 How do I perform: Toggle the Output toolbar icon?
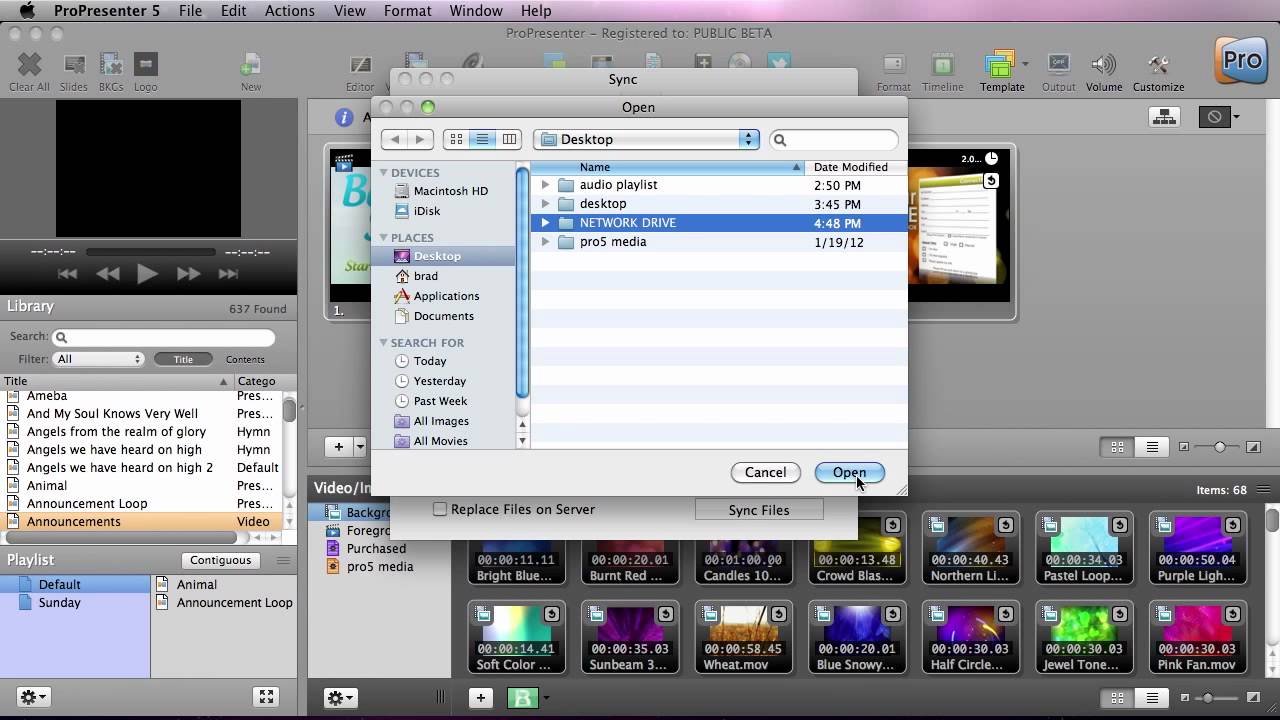click(x=1058, y=66)
